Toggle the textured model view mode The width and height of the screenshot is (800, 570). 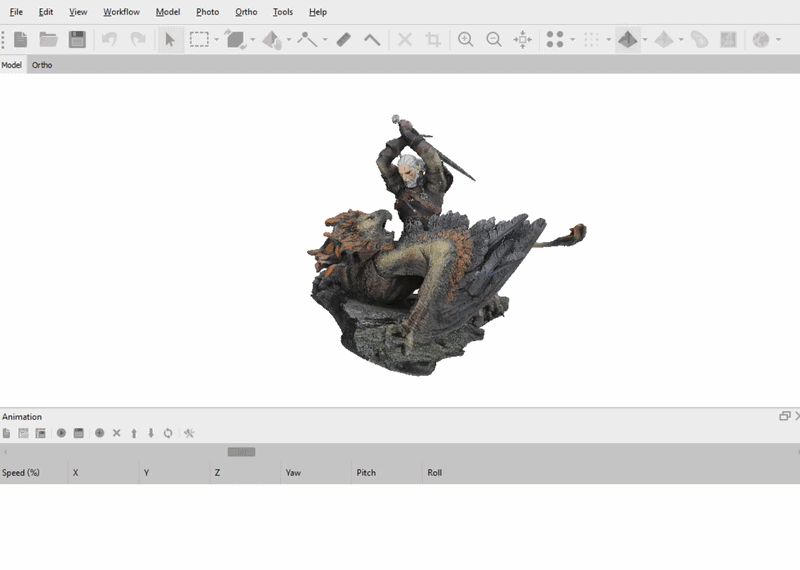coord(627,40)
